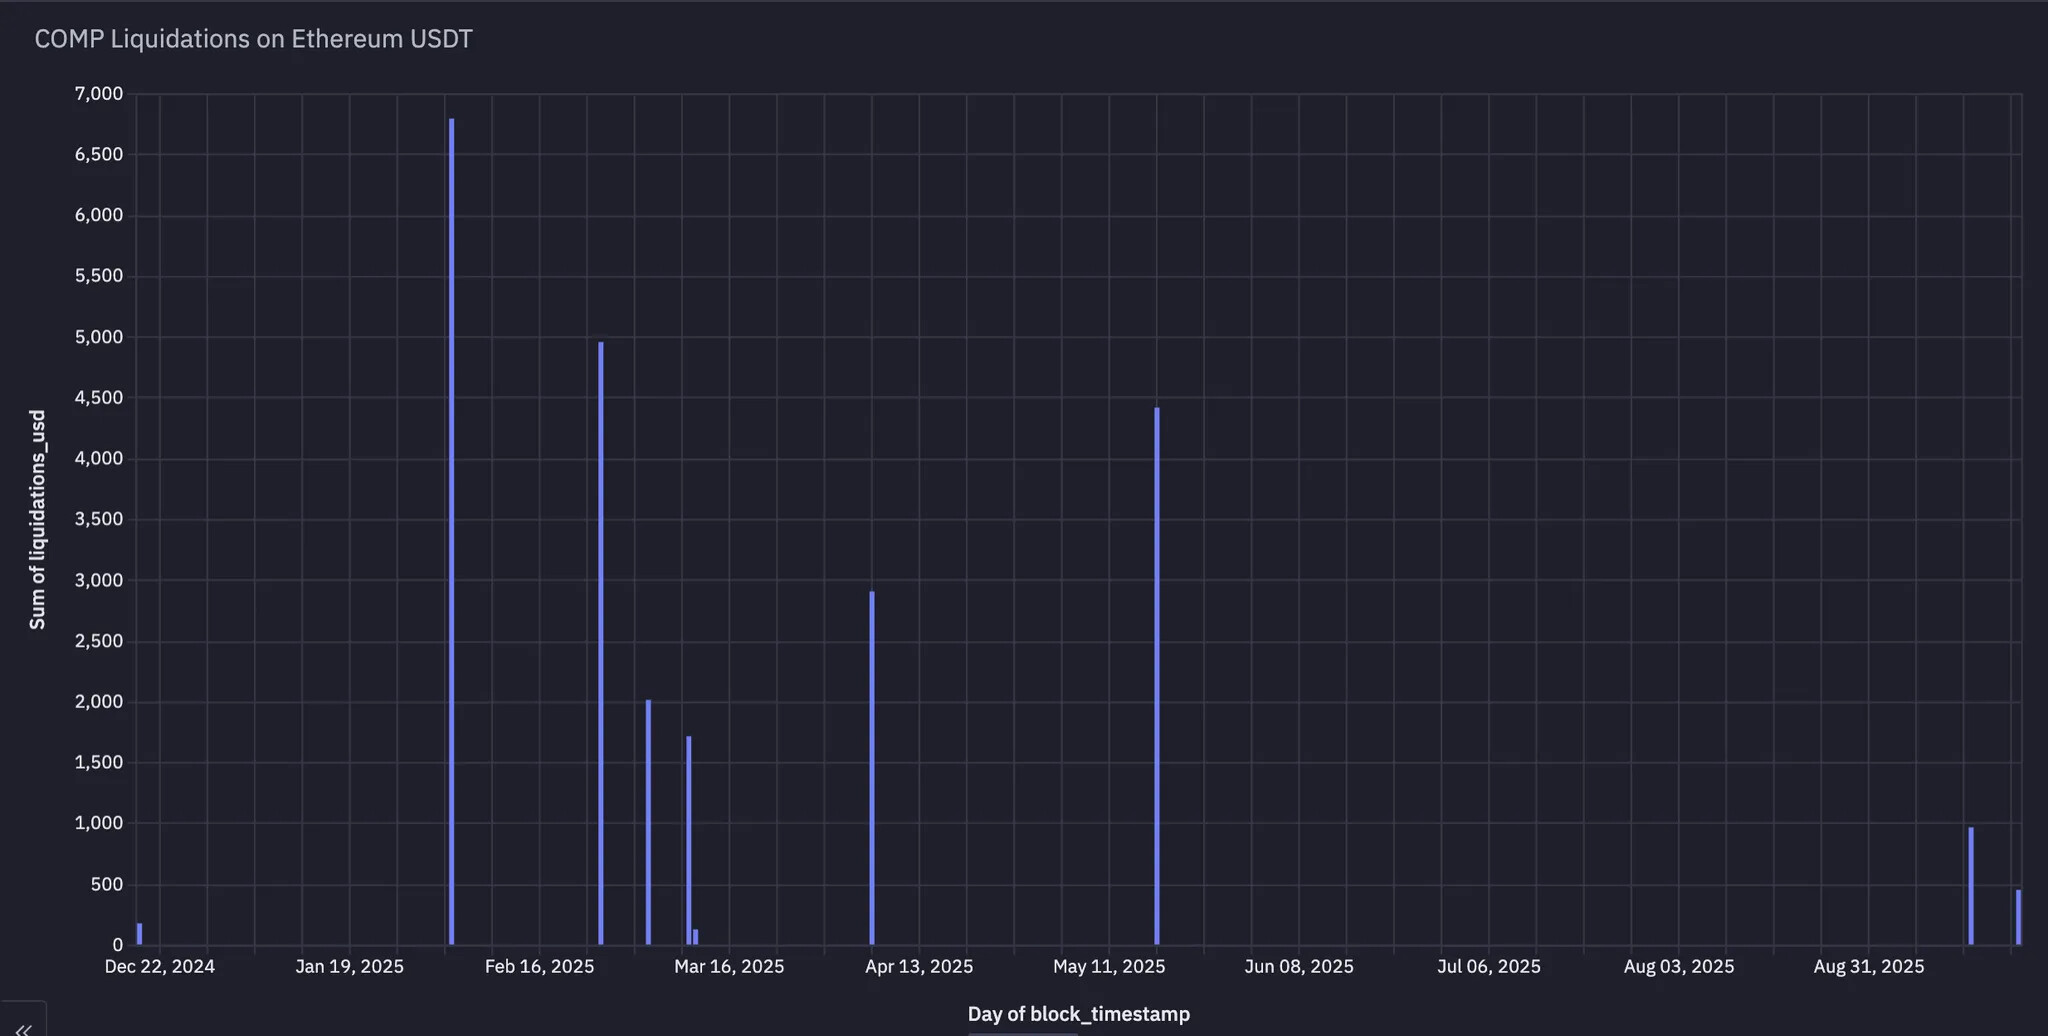
Task: Select the small December 2024 bar
Action: tap(140, 934)
